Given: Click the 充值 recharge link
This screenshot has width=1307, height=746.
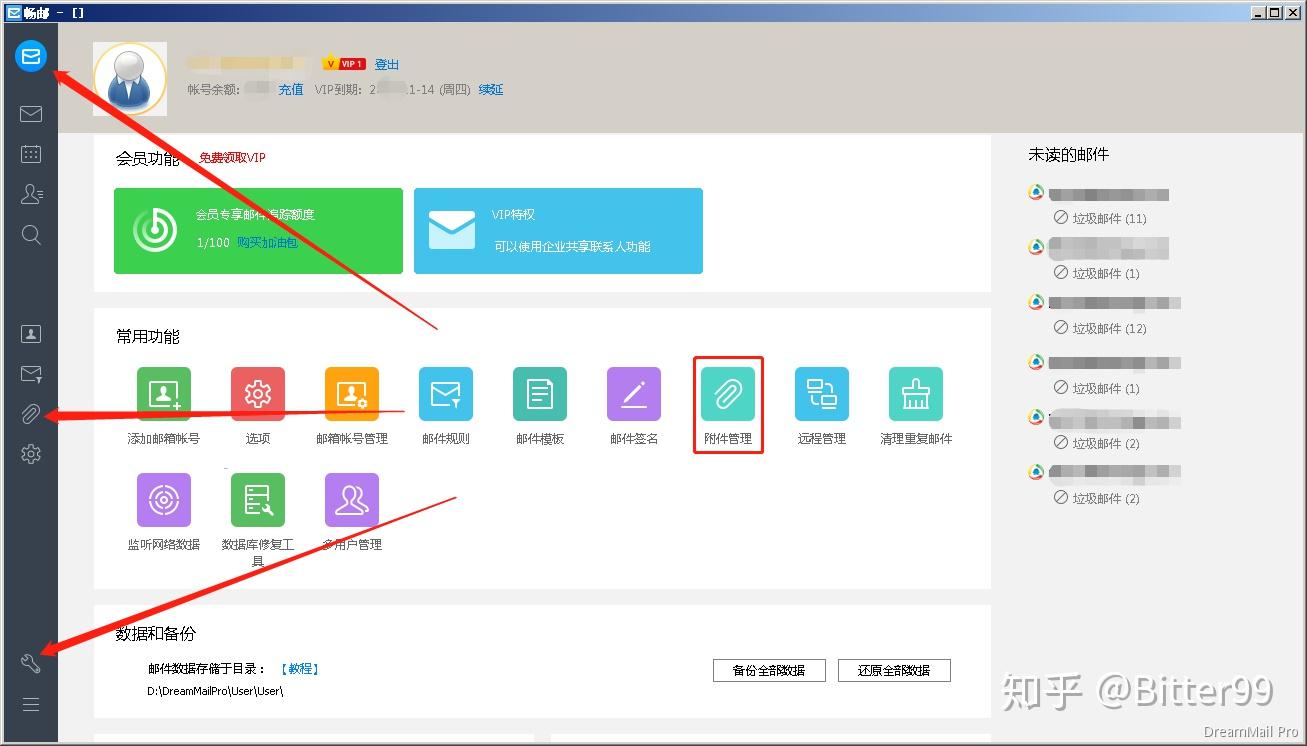Looking at the screenshot, I should point(291,89).
